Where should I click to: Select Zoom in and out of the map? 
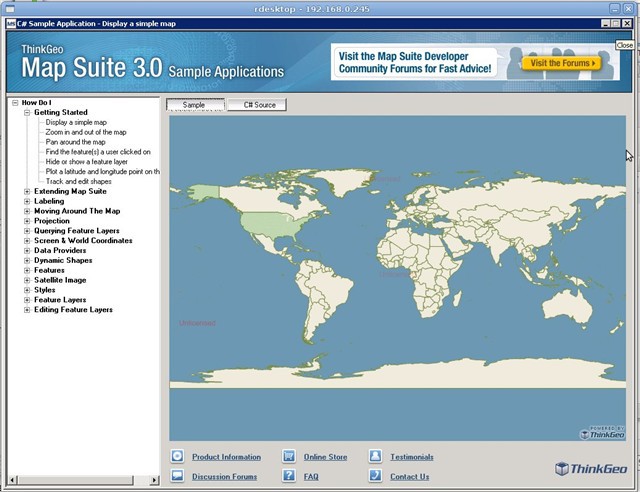(86, 132)
